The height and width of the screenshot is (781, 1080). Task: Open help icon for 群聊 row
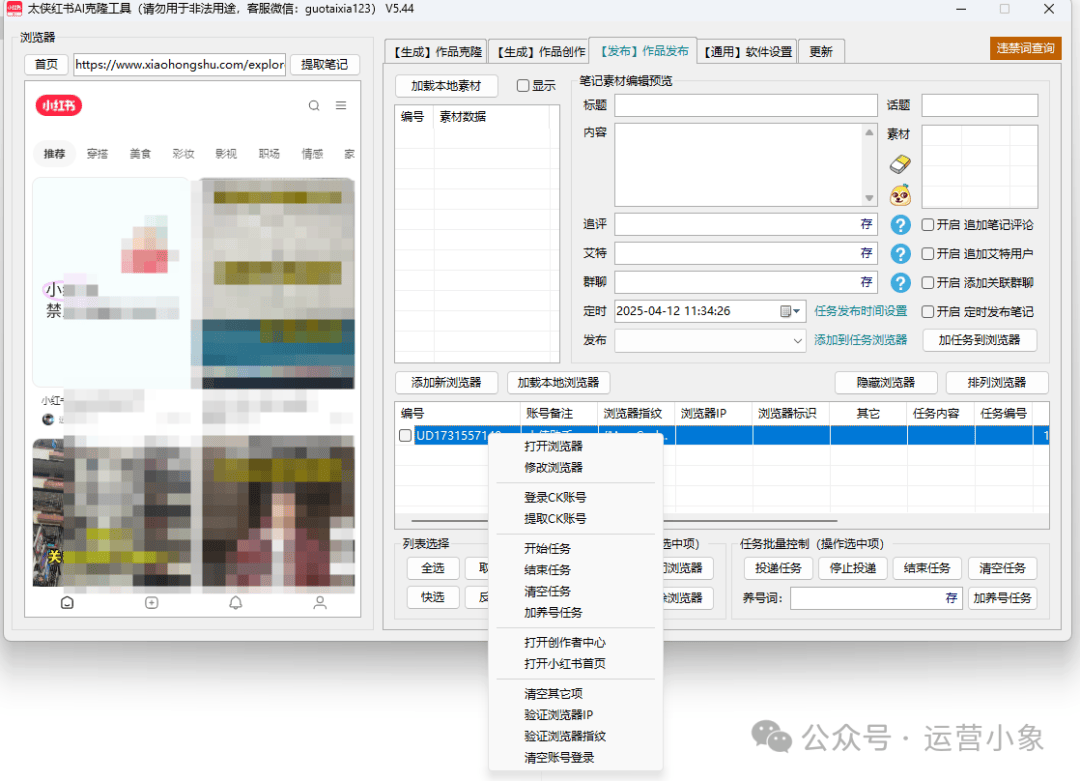900,283
